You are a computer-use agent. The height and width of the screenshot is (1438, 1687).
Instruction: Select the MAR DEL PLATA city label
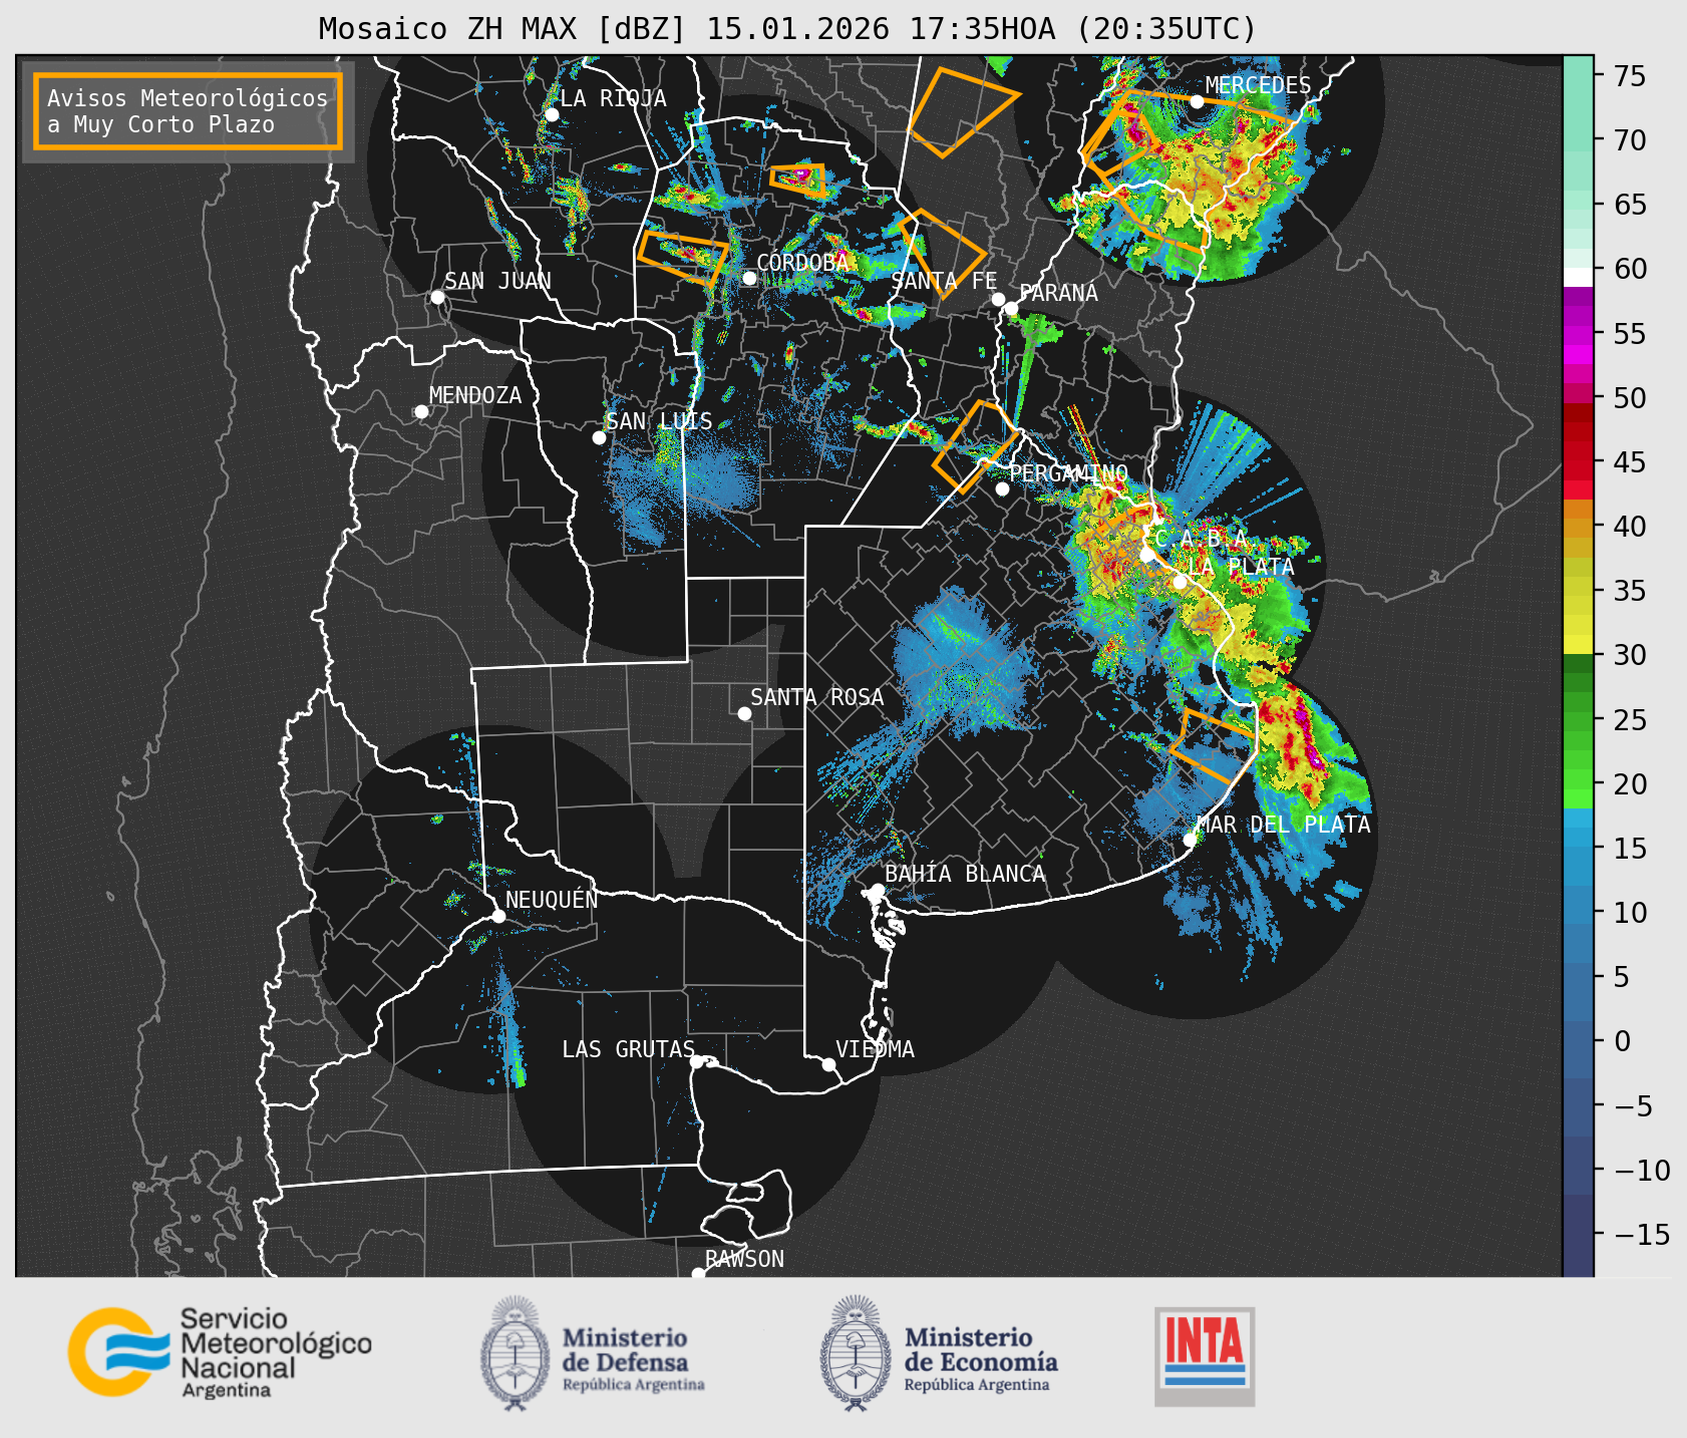1283,825
